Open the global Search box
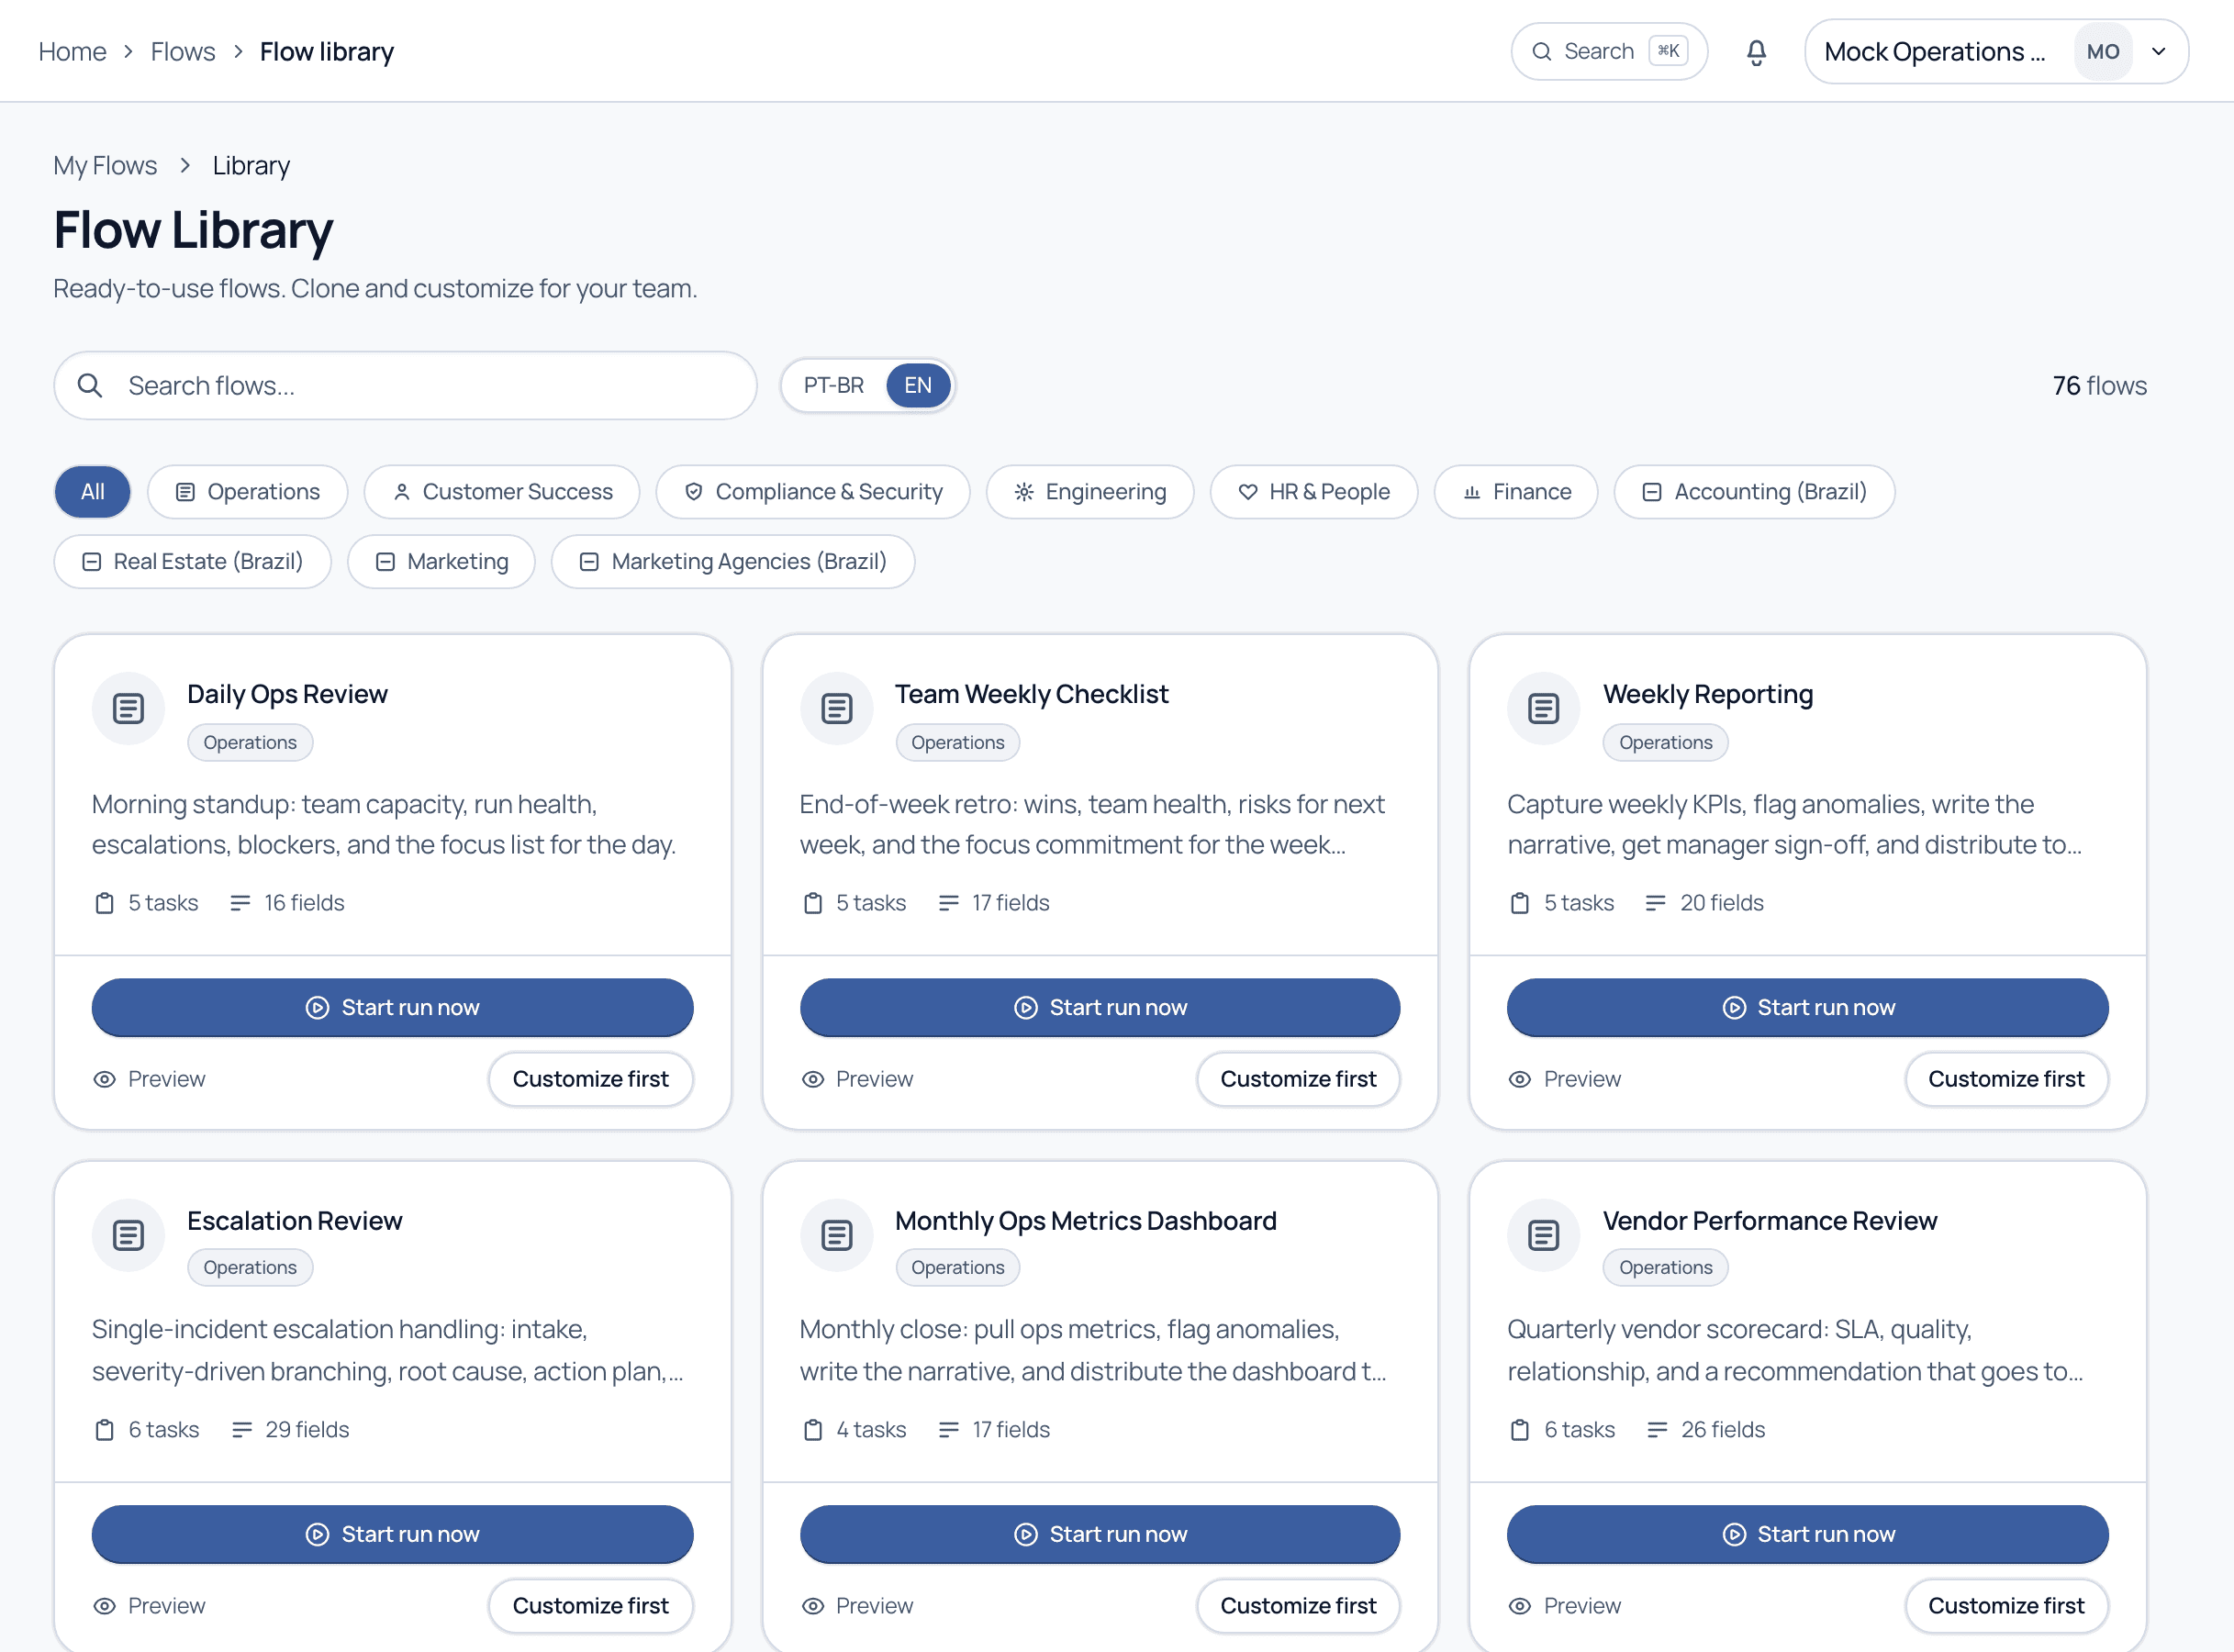The image size is (2234, 1652). (x=1609, y=51)
